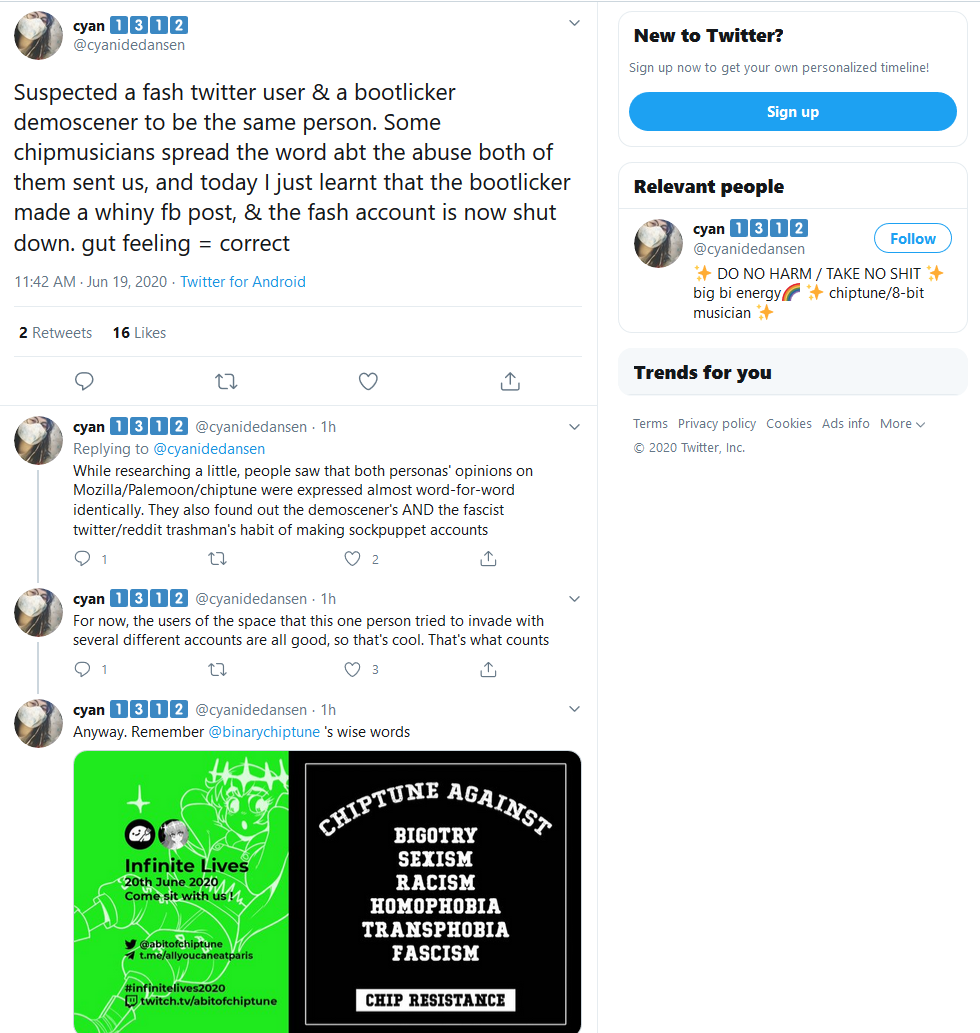Image resolution: width=980 pixels, height=1033 pixels.
Task: Like the reply about Mozilla/Palemoon opinions
Action: point(352,559)
